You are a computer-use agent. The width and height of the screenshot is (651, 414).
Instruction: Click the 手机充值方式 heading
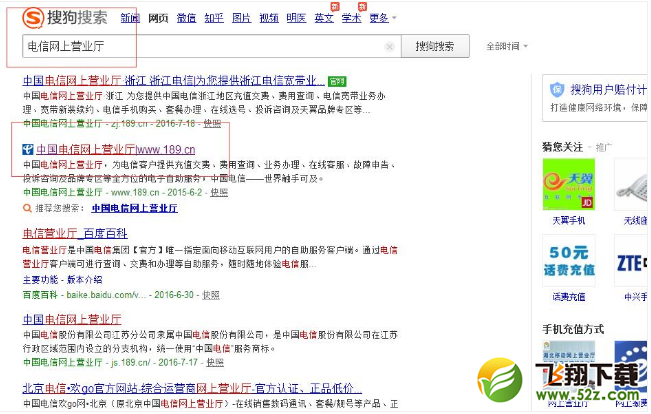573,329
